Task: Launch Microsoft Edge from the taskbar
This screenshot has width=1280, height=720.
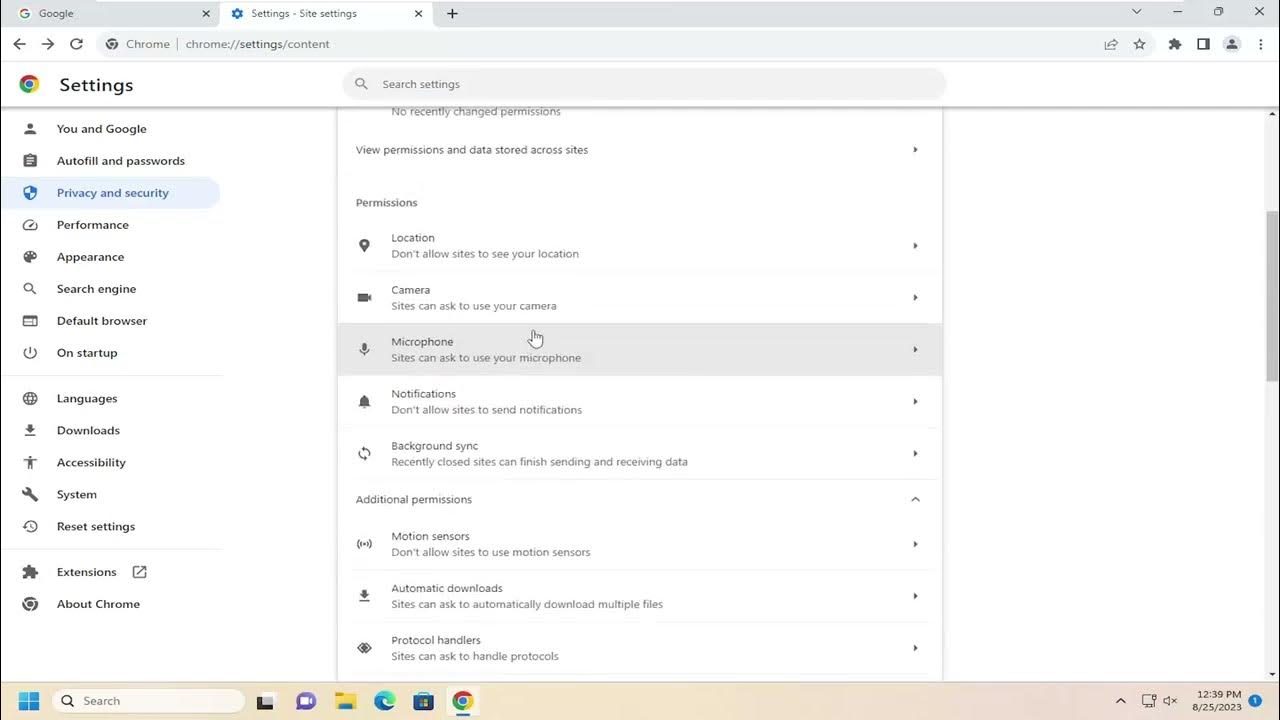Action: tap(385, 701)
